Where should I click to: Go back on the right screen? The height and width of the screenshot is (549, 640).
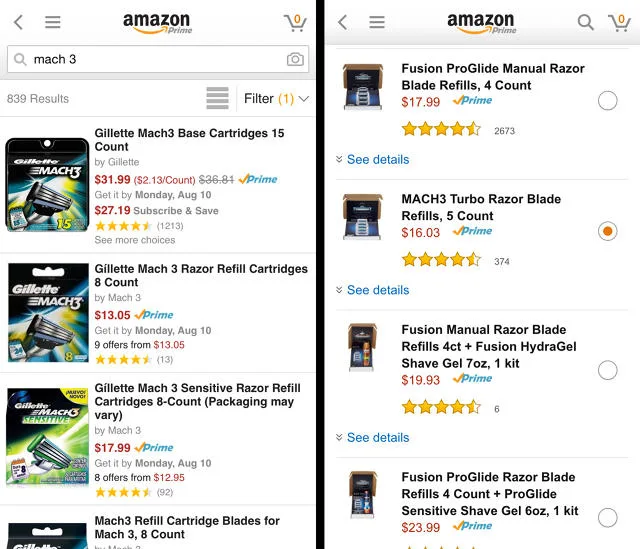(x=343, y=22)
